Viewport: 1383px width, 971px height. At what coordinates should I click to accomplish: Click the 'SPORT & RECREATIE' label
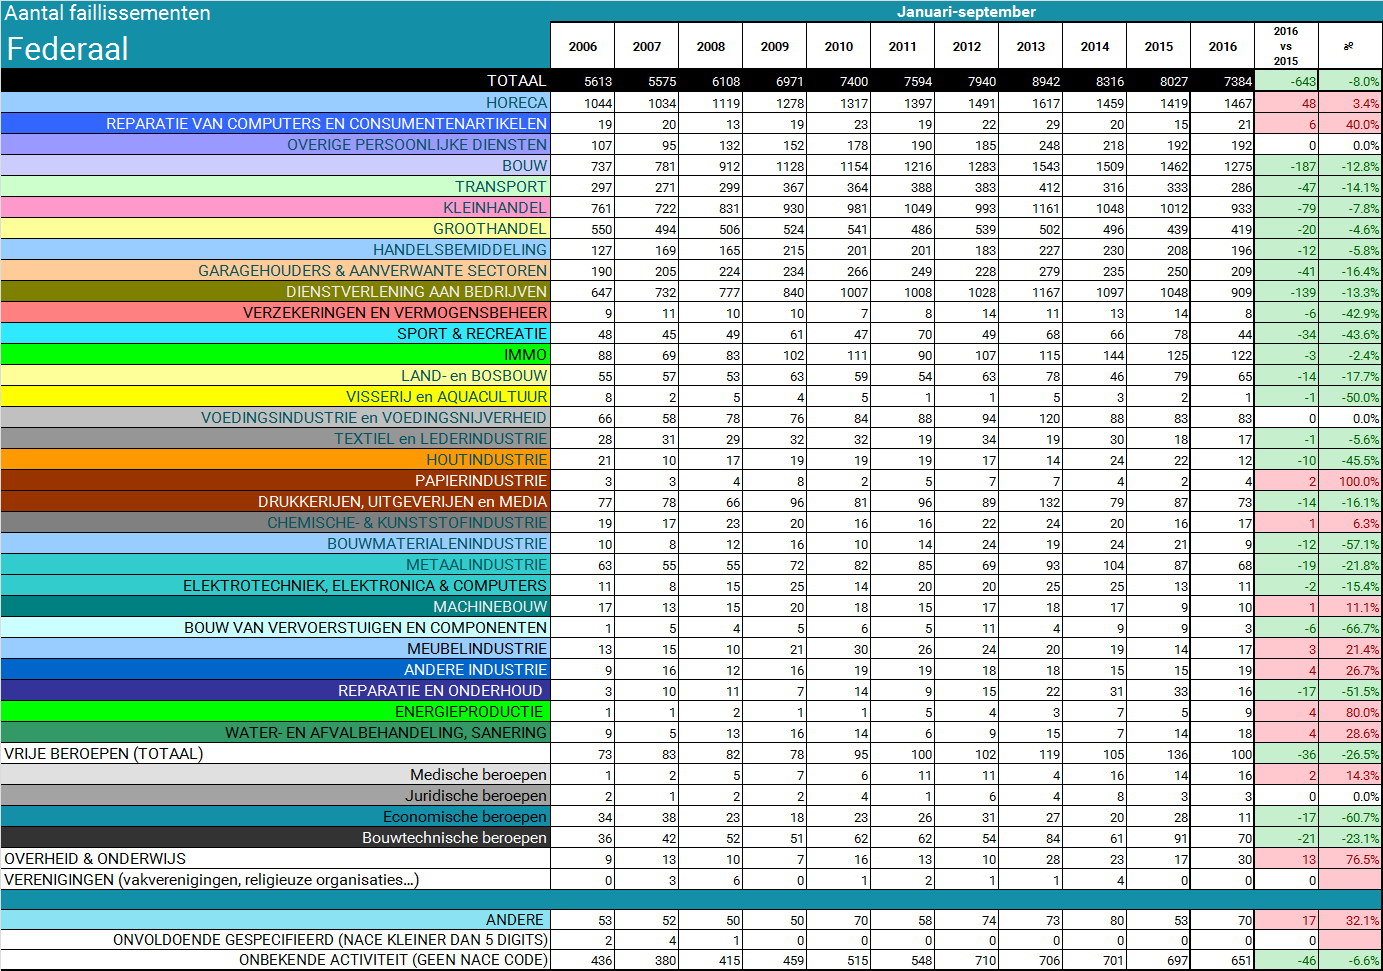pos(472,333)
